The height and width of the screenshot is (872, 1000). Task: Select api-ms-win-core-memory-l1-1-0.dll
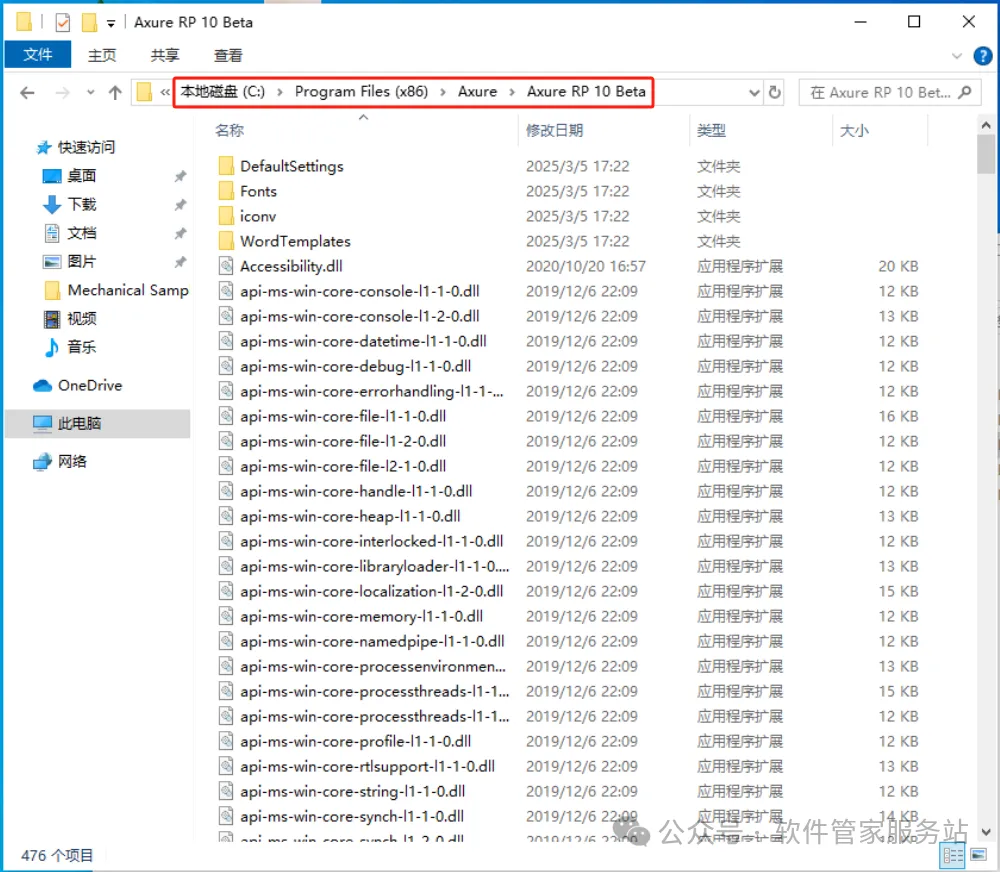362,616
